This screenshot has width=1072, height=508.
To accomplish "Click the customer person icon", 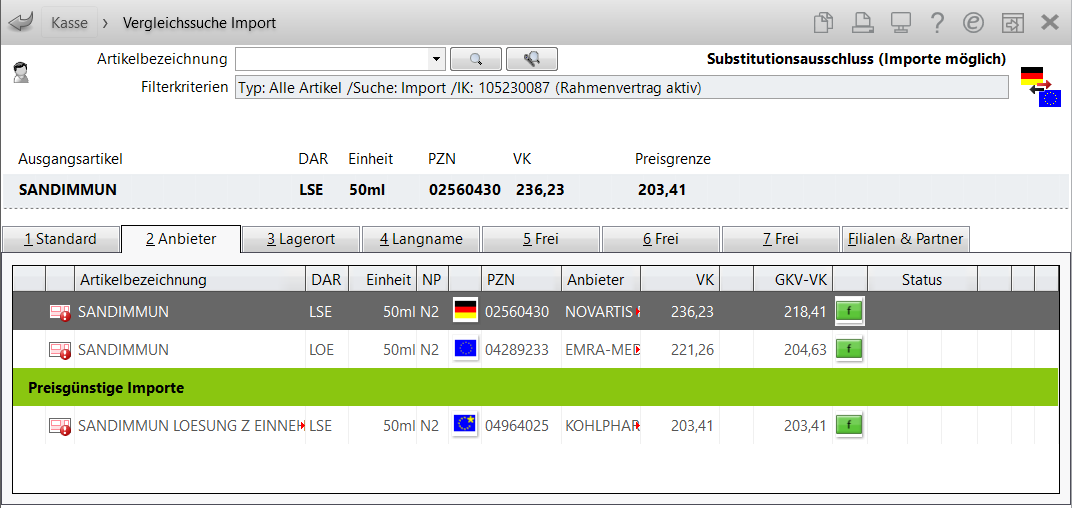I will click(21, 72).
